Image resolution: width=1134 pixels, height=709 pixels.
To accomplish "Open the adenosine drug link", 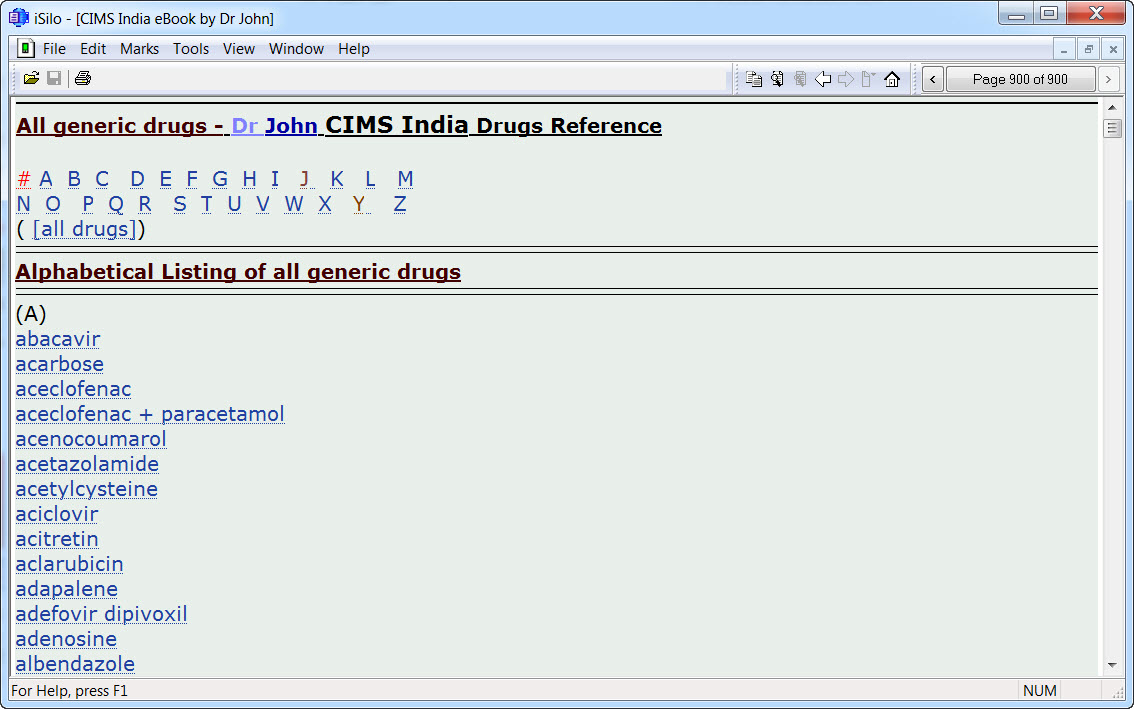I will (67, 639).
